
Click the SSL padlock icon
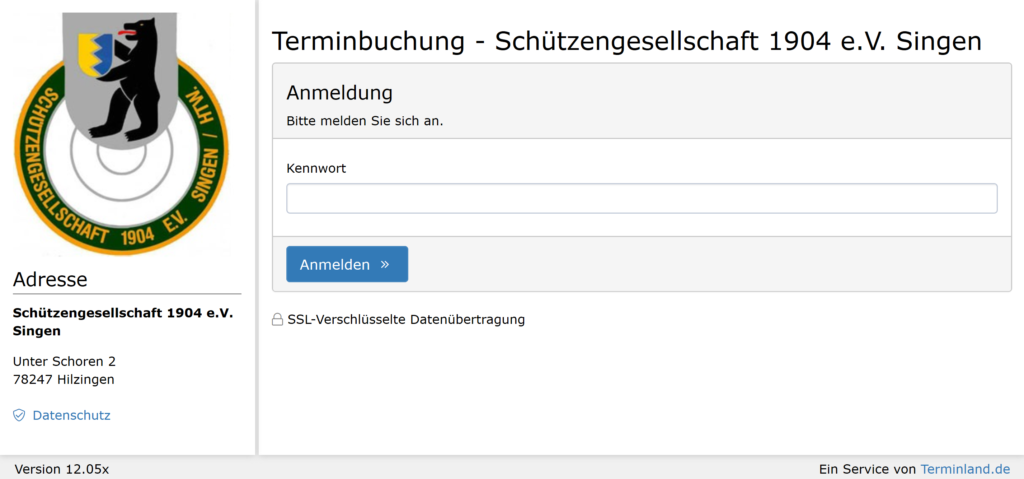(x=277, y=320)
